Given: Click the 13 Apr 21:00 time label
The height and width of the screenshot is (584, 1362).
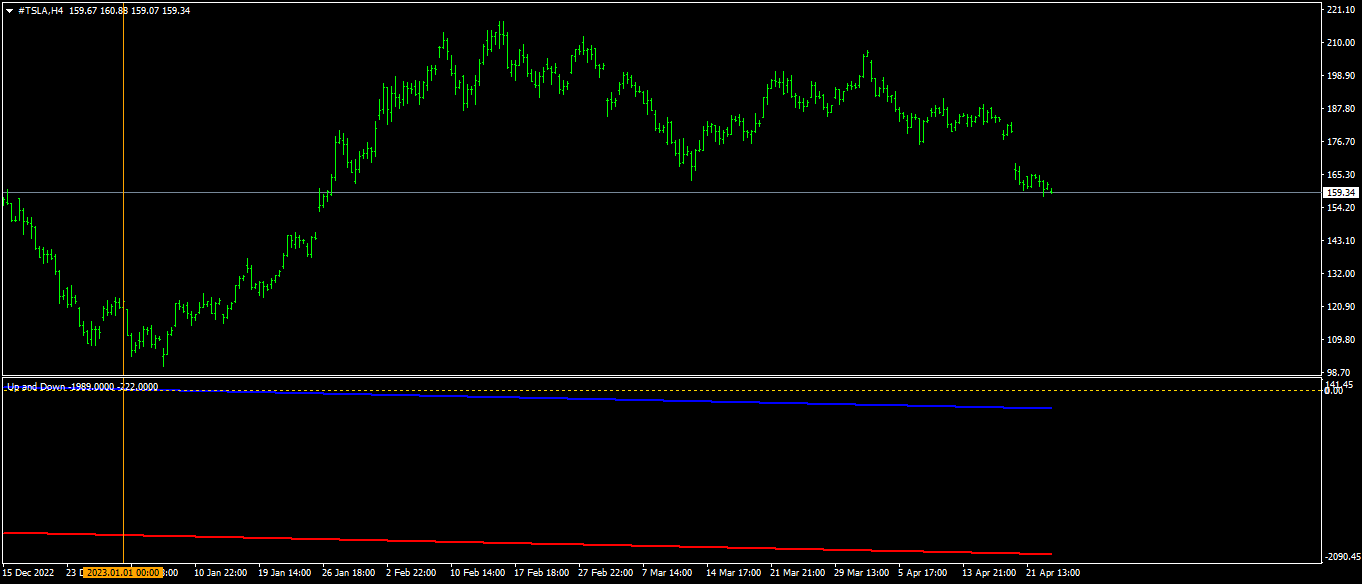Looking at the screenshot, I should pyautogui.click(x=989, y=573).
